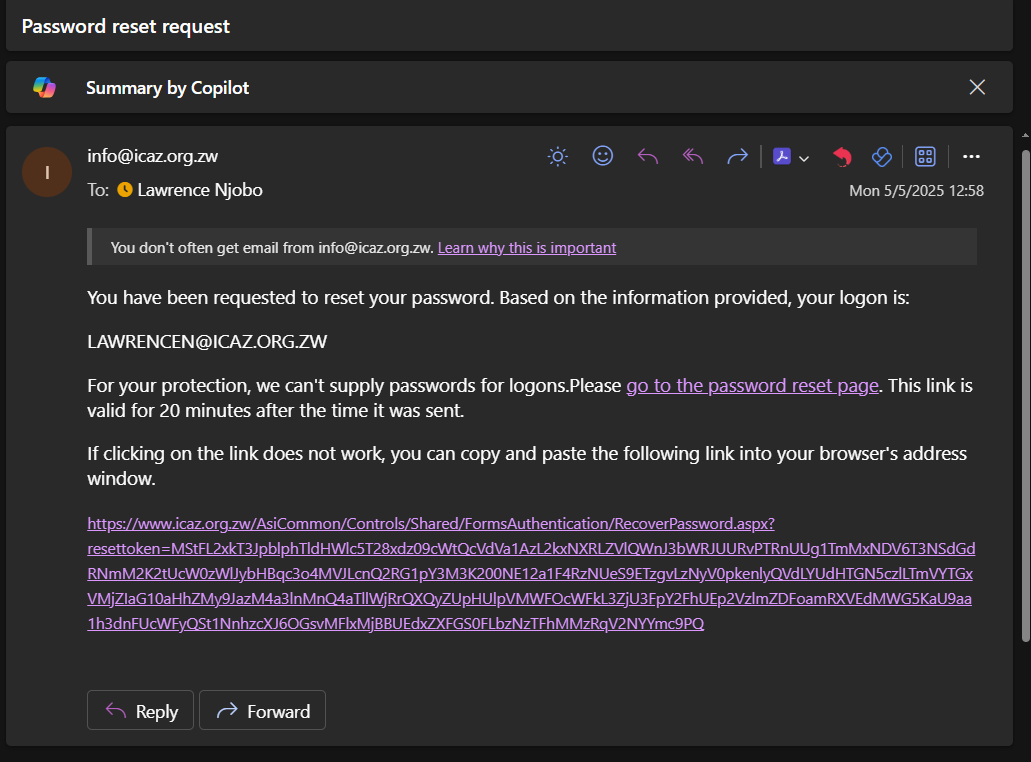Image resolution: width=1031 pixels, height=762 pixels.
Task: Open the "Learn why this is important" link
Action: 527,248
